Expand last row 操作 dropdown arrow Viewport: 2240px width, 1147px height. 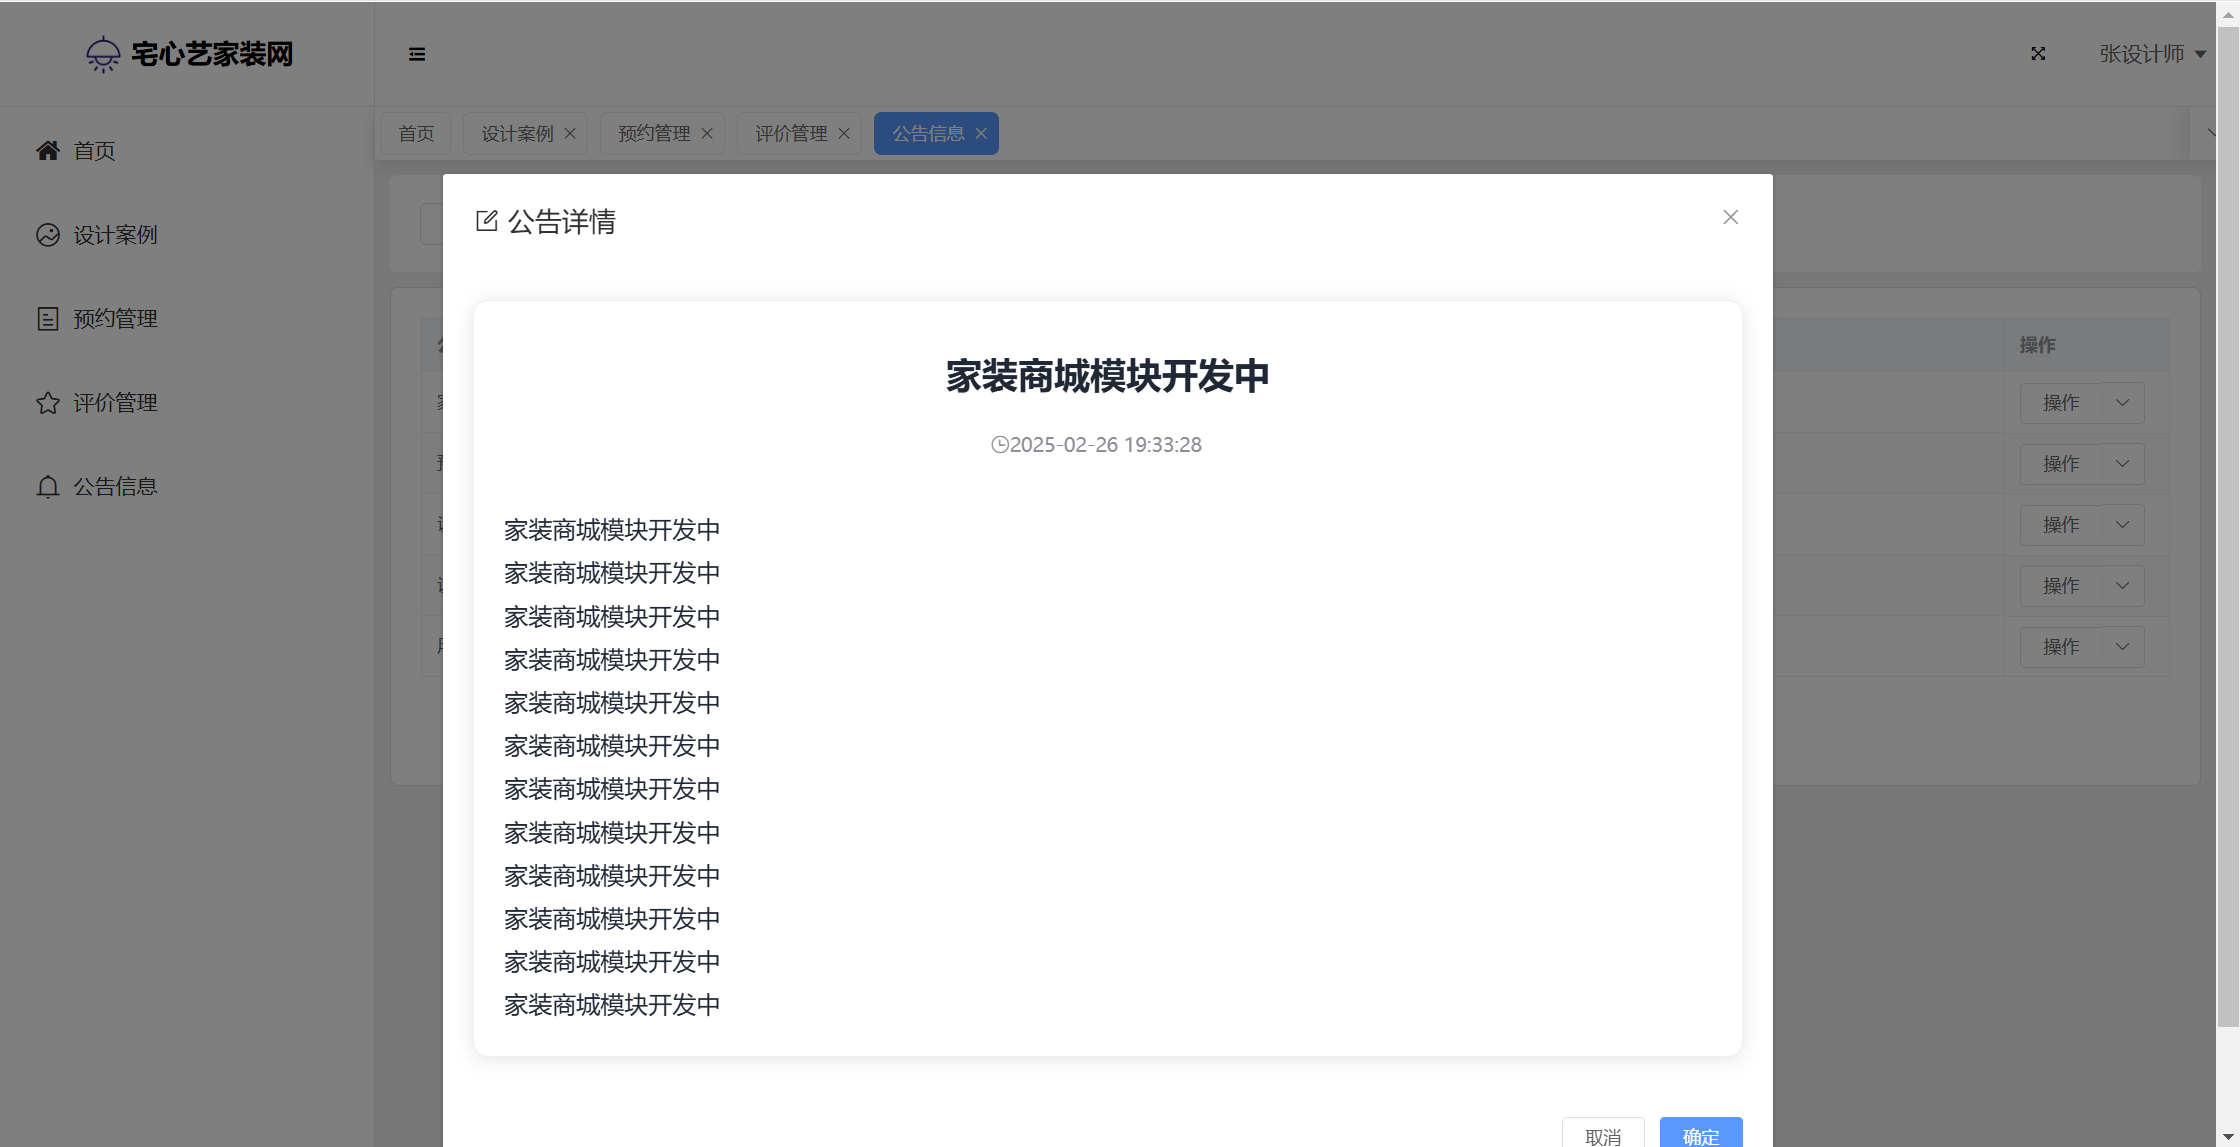tap(2122, 646)
